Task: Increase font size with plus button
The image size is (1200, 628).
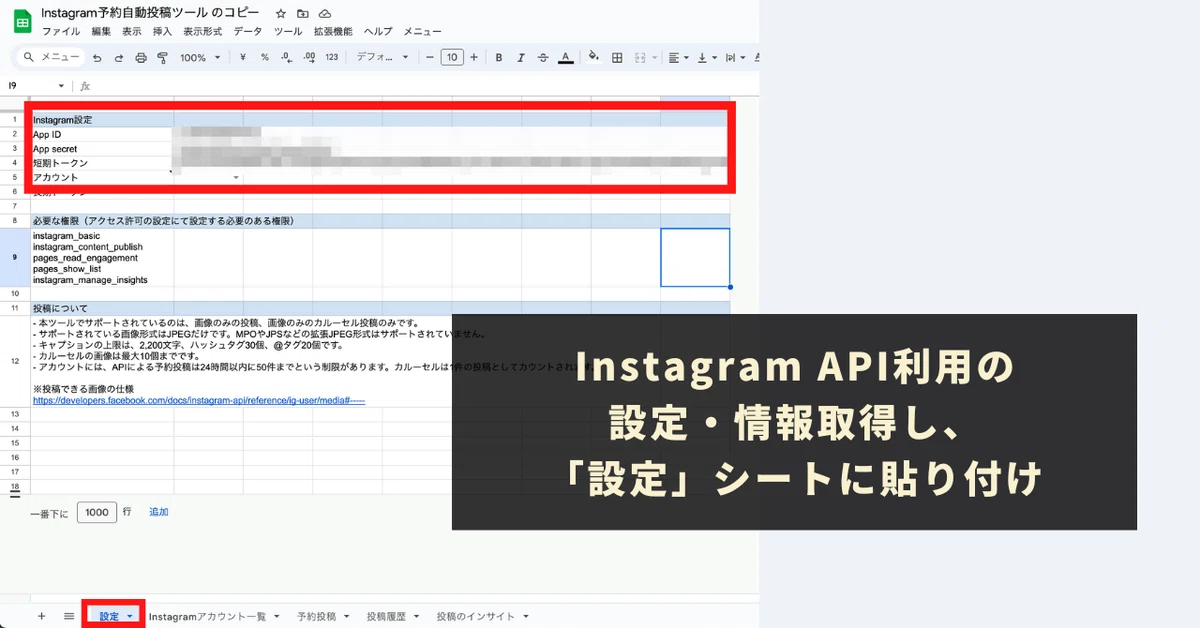Action: [474, 58]
